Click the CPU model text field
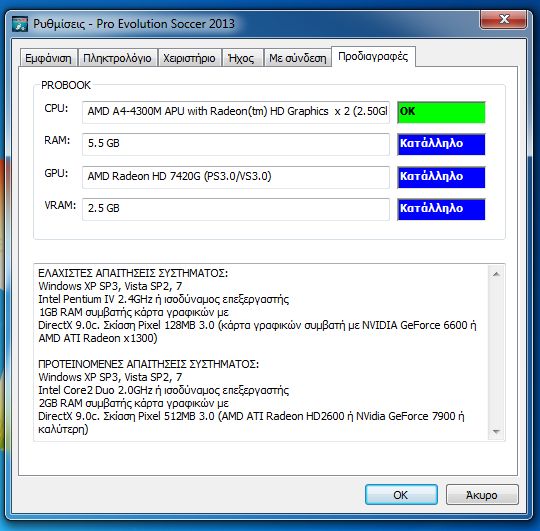Viewport: 540px width, 531px height. [236, 112]
